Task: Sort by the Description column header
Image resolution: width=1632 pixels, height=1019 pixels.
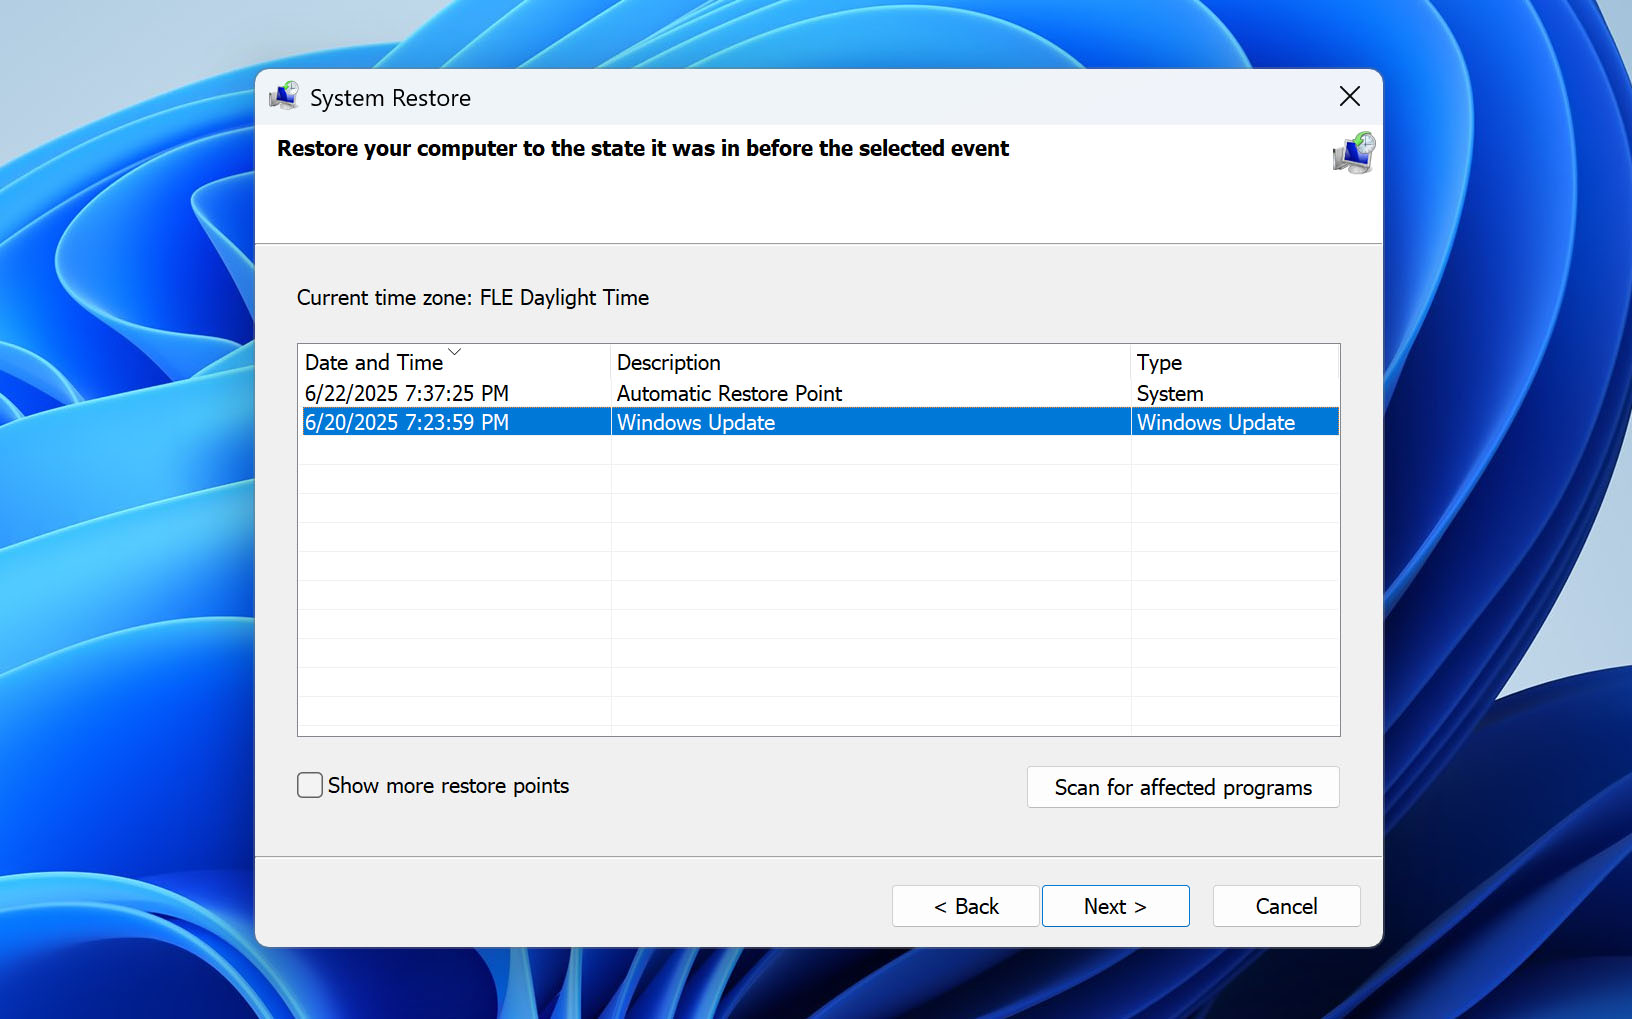Action: pos(870,362)
